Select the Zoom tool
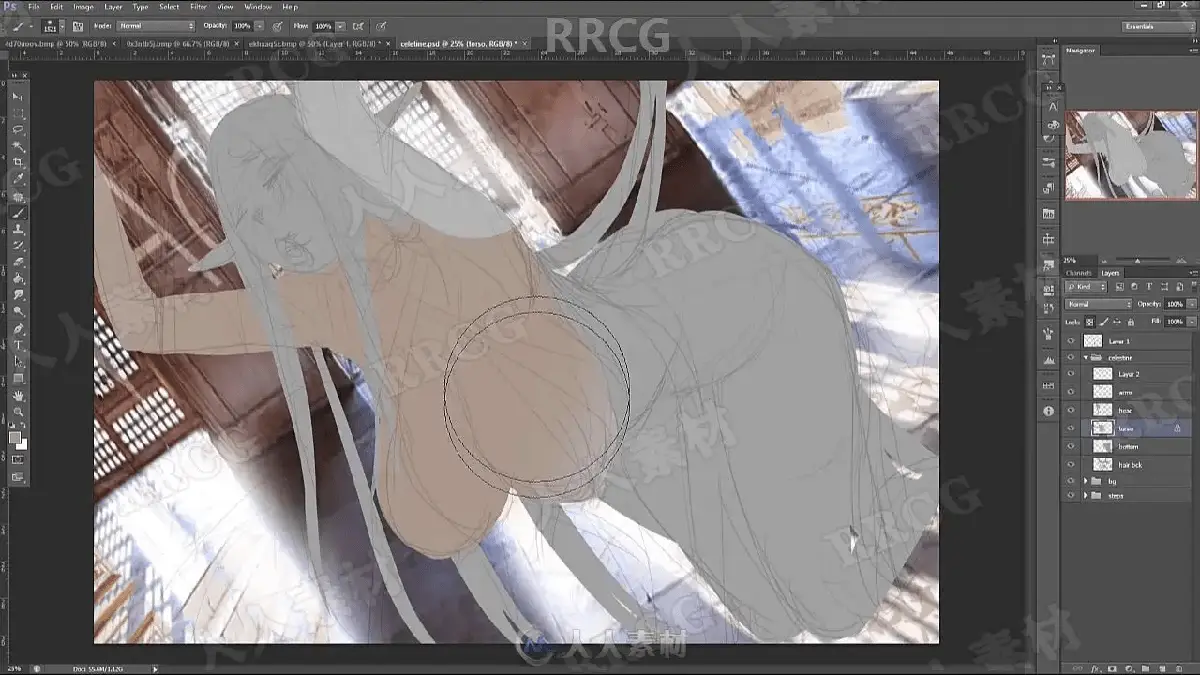 pos(17,412)
